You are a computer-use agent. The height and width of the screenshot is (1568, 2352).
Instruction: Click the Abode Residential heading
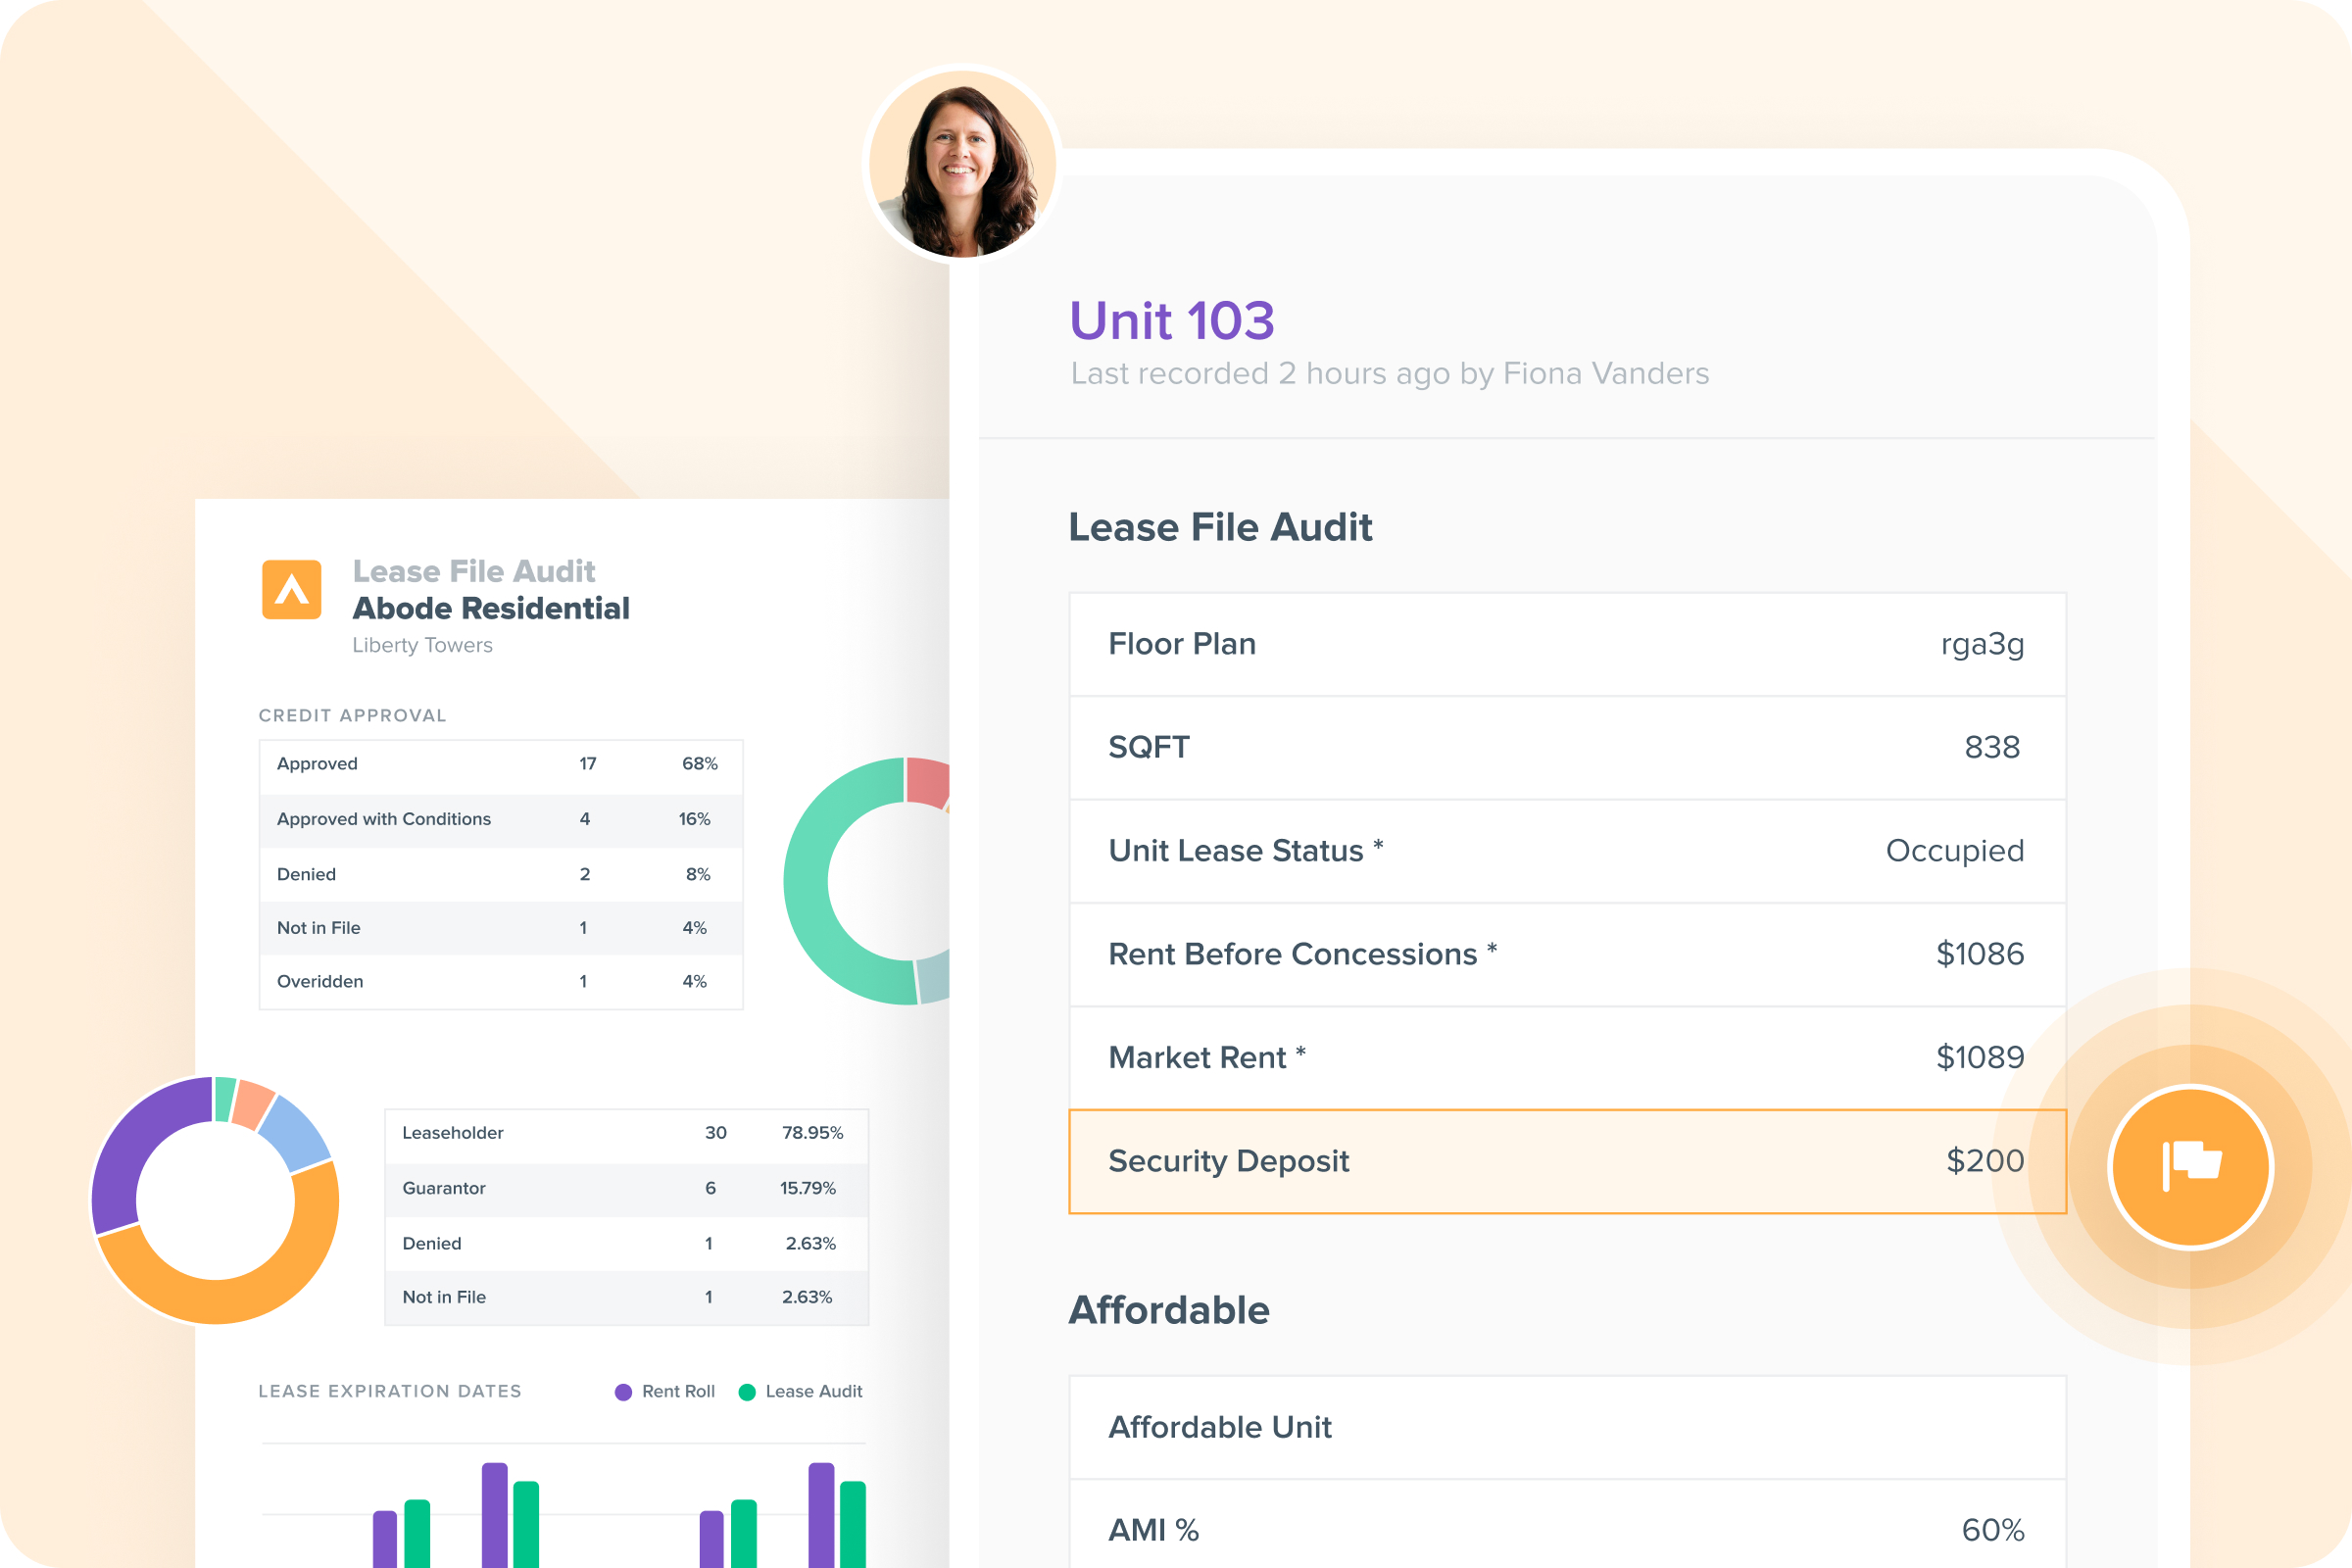(x=491, y=608)
